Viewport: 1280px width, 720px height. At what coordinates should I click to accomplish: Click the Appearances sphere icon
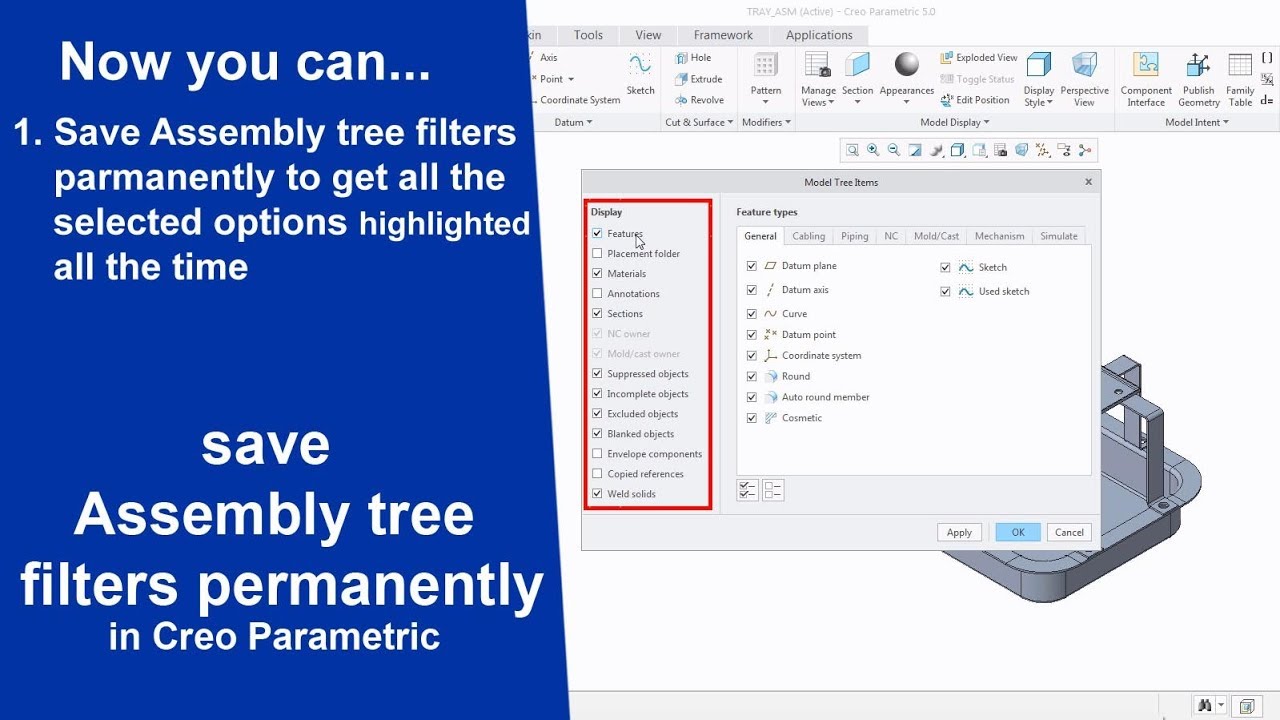pyautogui.click(x=907, y=65)
